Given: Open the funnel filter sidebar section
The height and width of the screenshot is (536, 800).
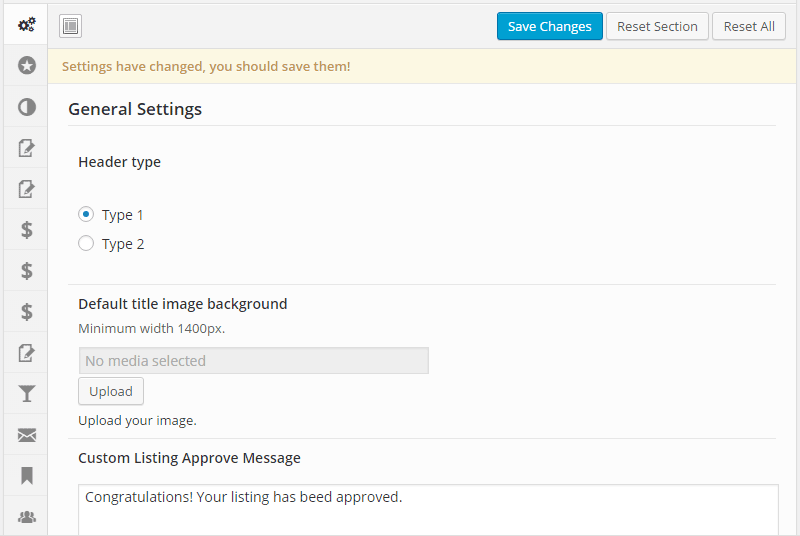Looking at the screenshot, I should 26,394.
